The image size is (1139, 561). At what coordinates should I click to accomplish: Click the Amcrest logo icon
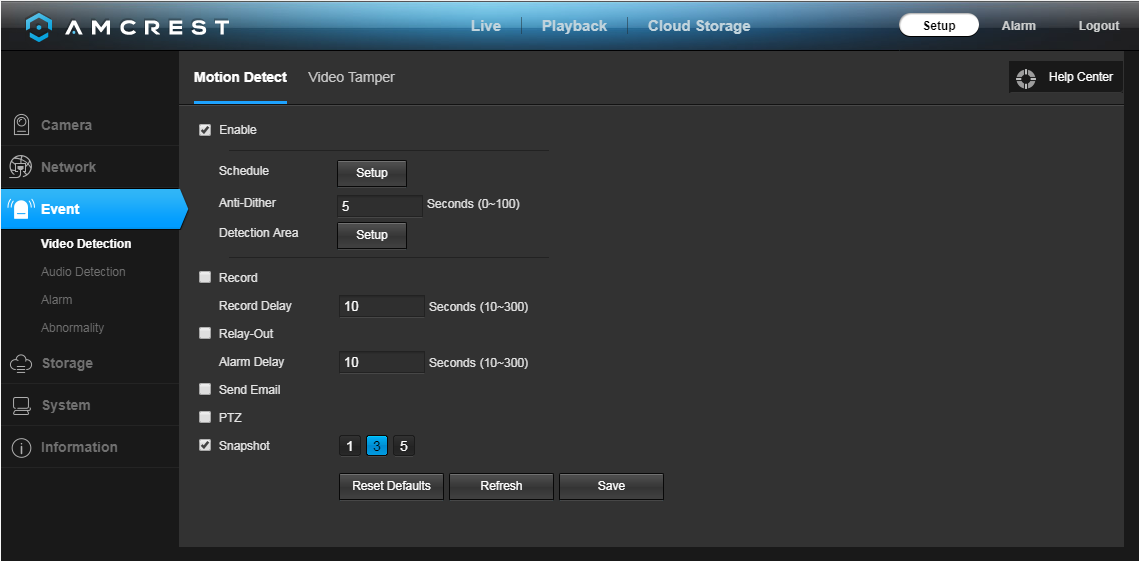point(38,26)
